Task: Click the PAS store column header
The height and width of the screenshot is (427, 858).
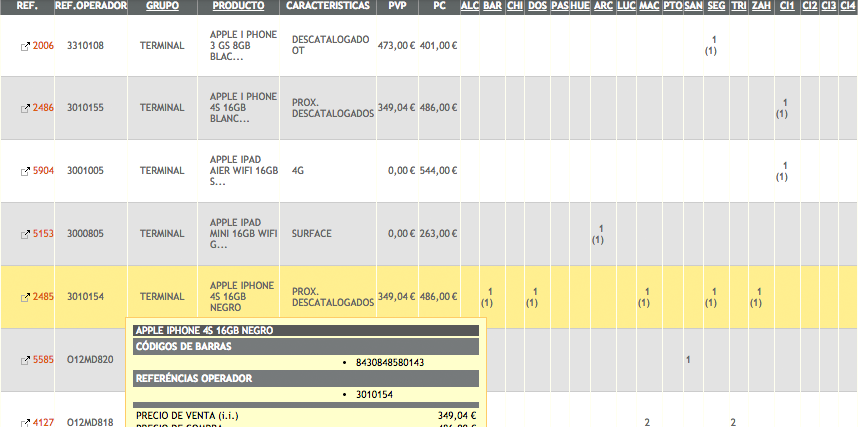Action: 560,6
